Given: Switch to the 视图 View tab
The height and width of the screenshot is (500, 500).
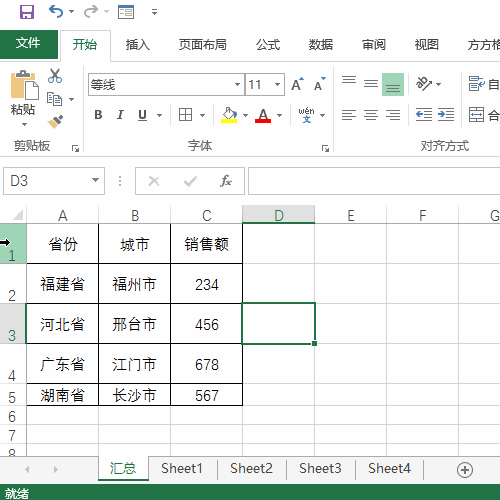Looking at the screenshot, I should coord(426,45).
